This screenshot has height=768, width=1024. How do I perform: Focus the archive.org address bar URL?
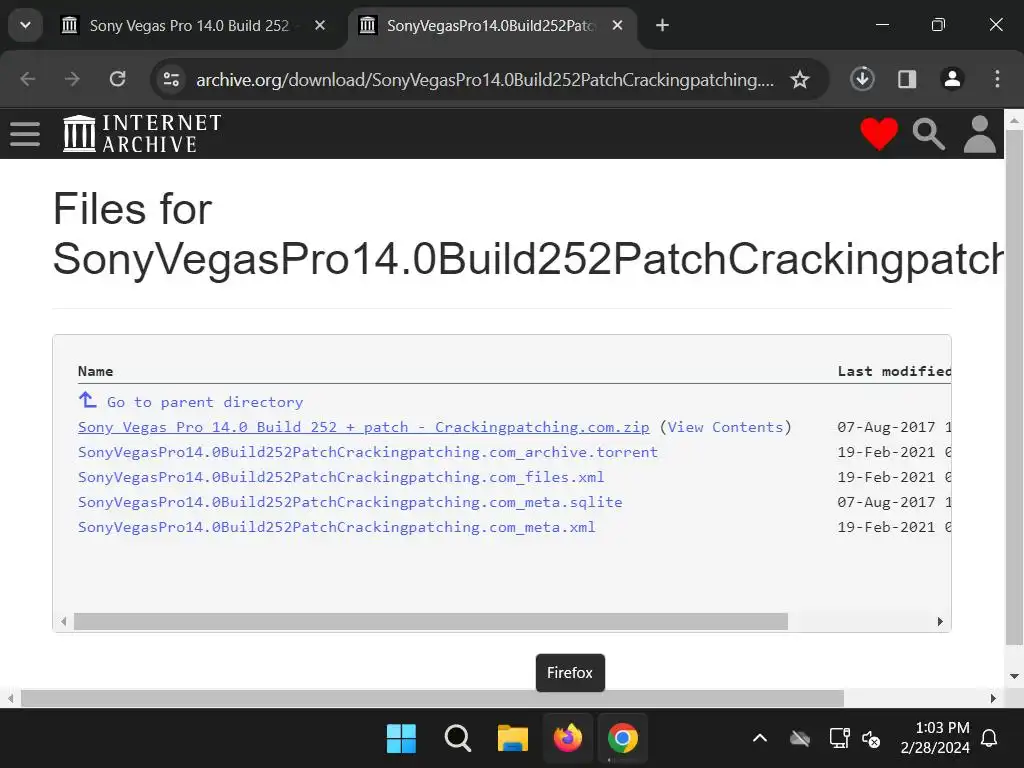point(485,80)
